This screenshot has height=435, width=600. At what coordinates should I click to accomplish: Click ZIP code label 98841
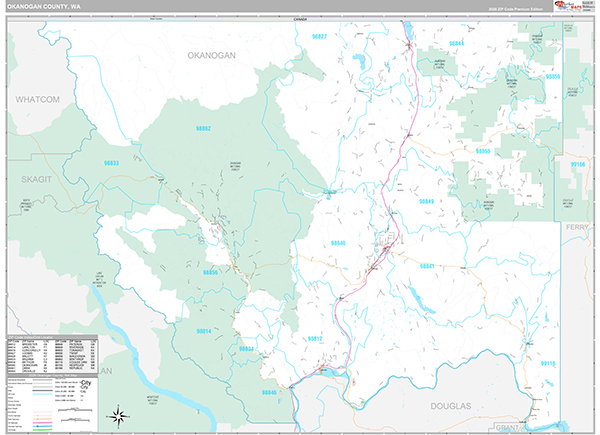coord(427,266)
